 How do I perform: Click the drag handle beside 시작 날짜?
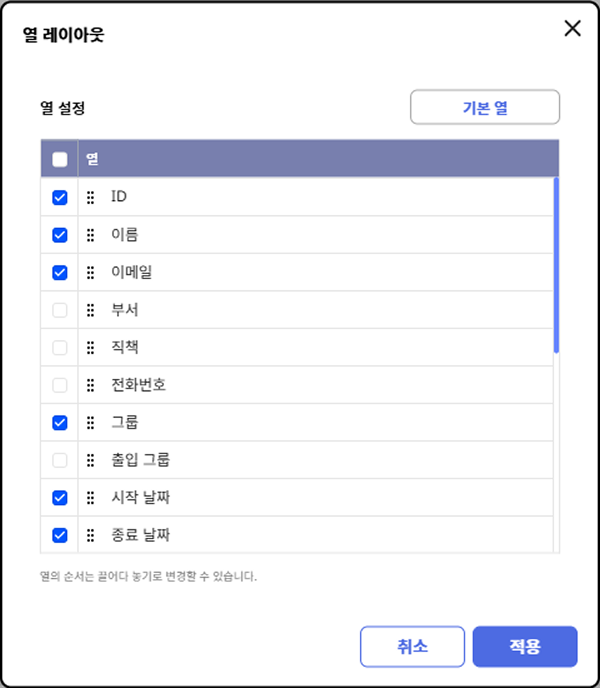tap(90, 497)
